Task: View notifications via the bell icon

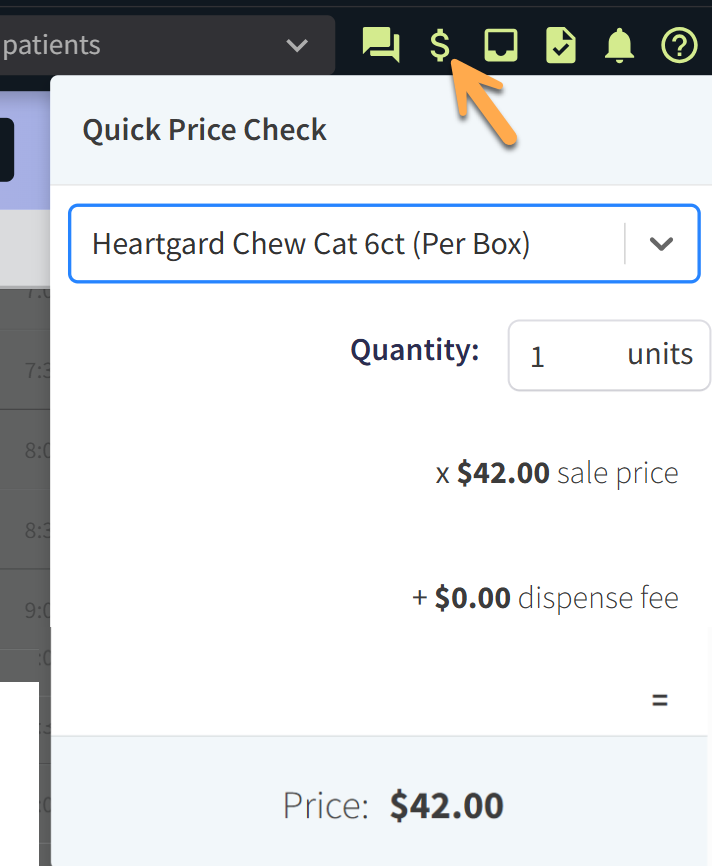Action: 620,45
